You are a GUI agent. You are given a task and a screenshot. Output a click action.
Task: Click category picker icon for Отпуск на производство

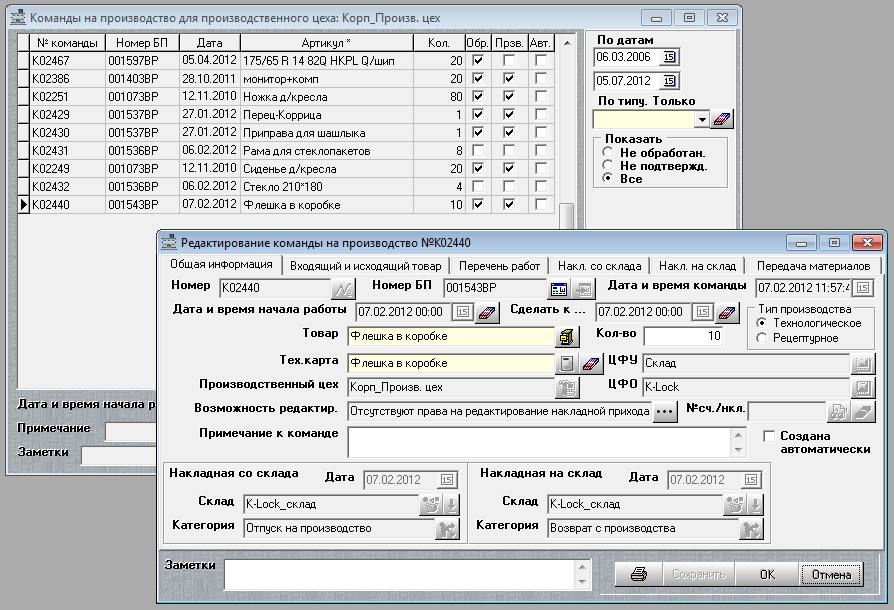coord(447,529)
